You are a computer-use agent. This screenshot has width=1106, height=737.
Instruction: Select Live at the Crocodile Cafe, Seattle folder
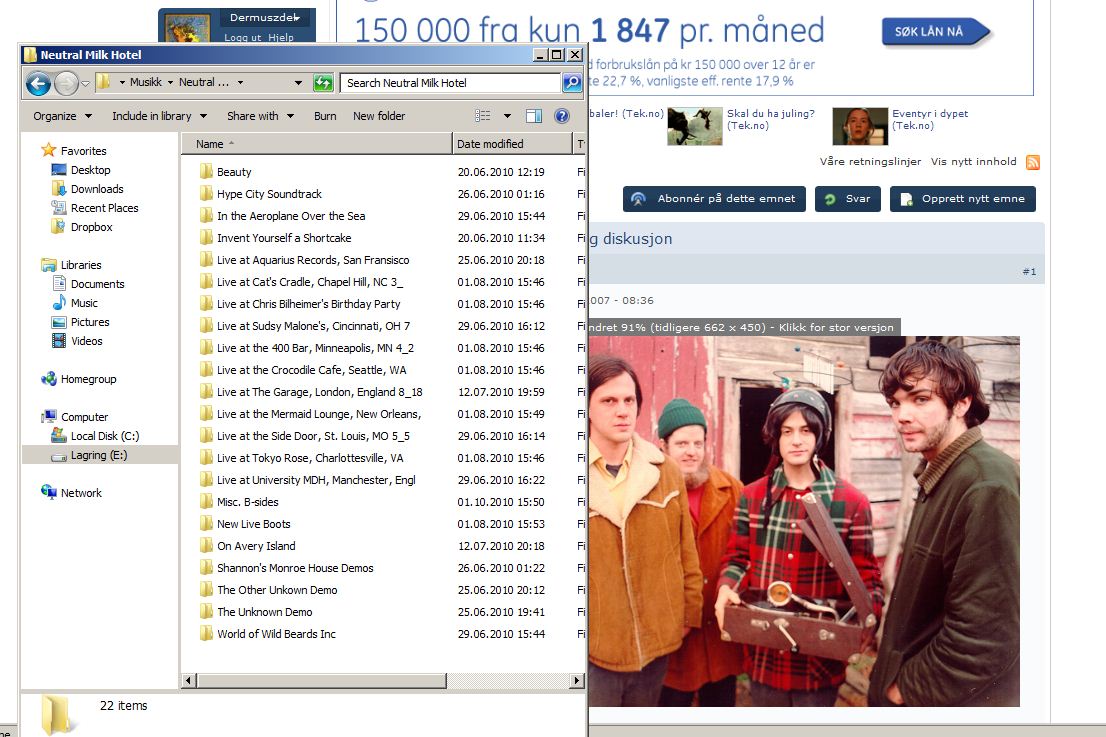tap(311, 370)
